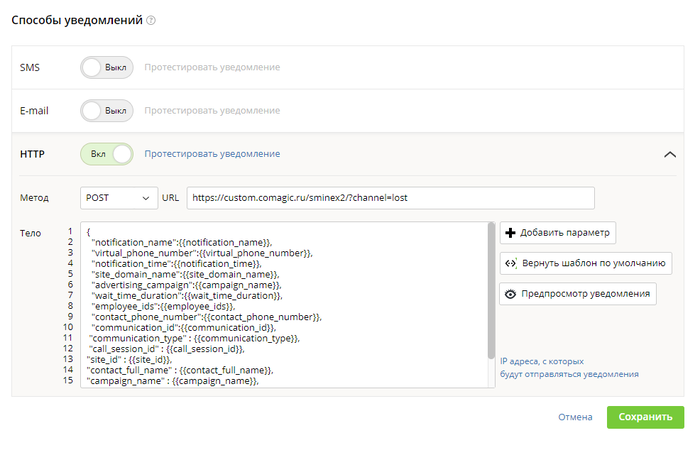Collapse the HTTP section with the chevron
Viewport: 700px width, 455px height.
click(x=670, y=154)
